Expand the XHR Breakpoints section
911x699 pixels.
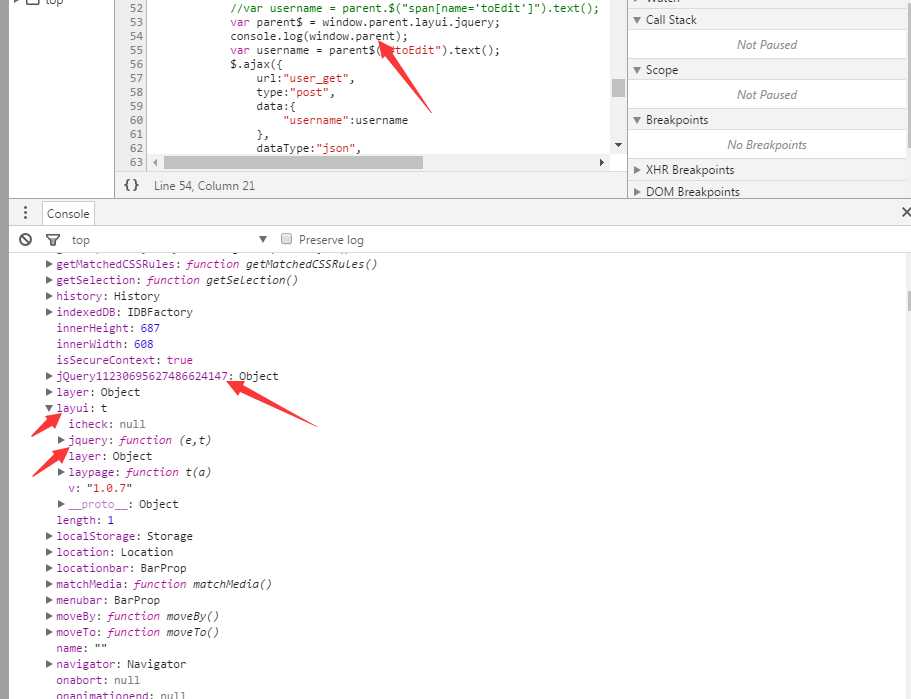click(x=637, y=170)
